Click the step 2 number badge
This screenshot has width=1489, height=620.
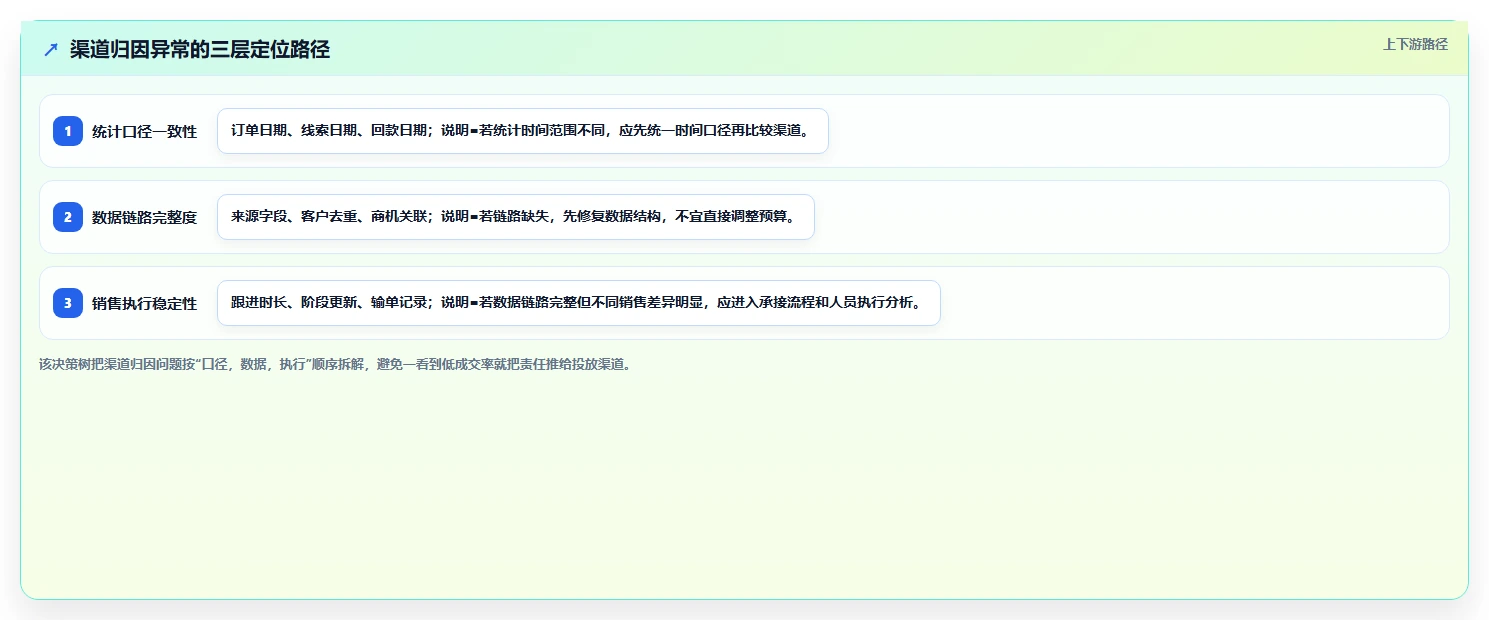tap(68, 217)
